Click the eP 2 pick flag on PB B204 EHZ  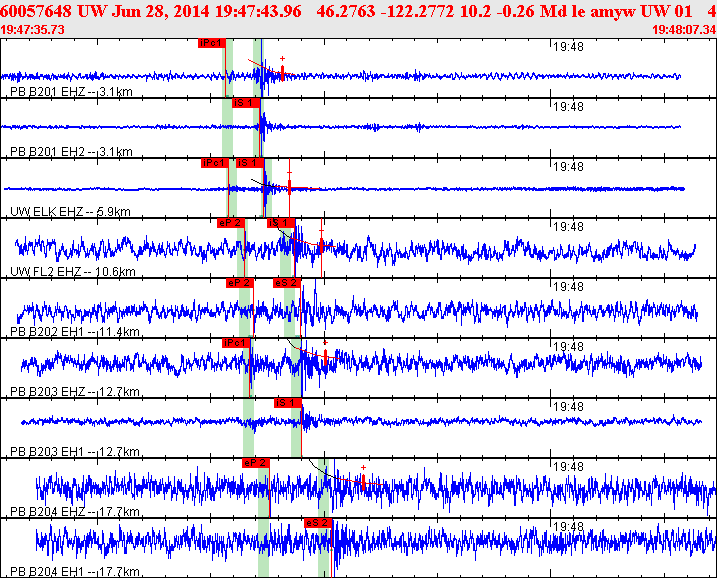coord(256,463)
